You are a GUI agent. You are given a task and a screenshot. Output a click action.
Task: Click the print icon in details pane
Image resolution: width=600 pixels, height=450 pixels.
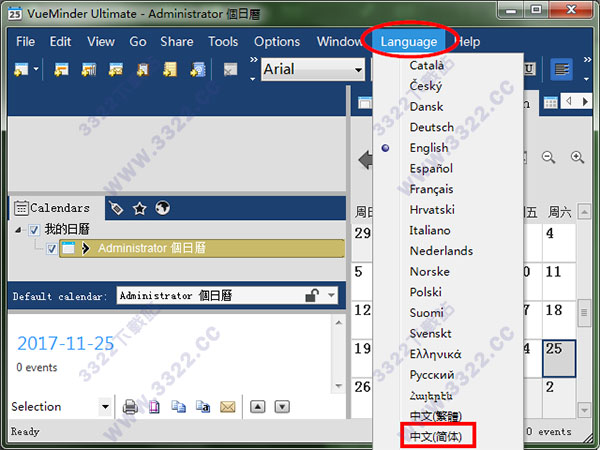130,407
